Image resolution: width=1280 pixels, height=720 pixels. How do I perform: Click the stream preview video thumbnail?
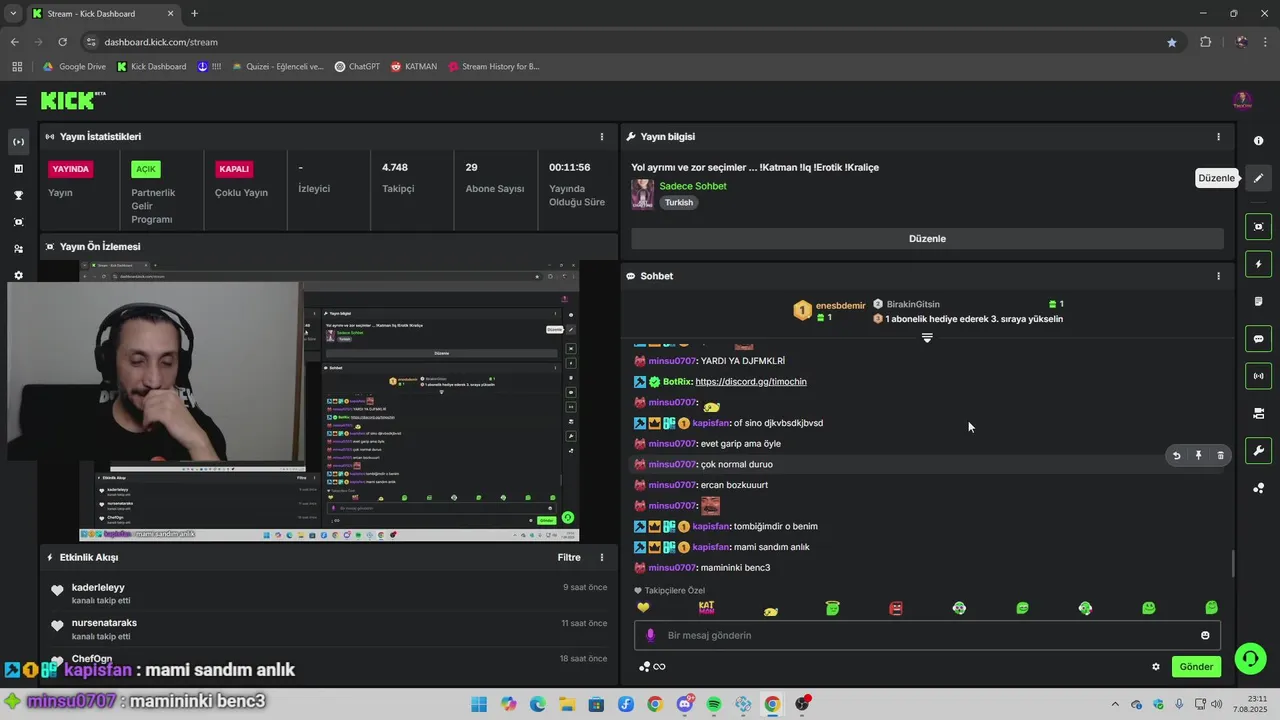click(x=329, y=401)
